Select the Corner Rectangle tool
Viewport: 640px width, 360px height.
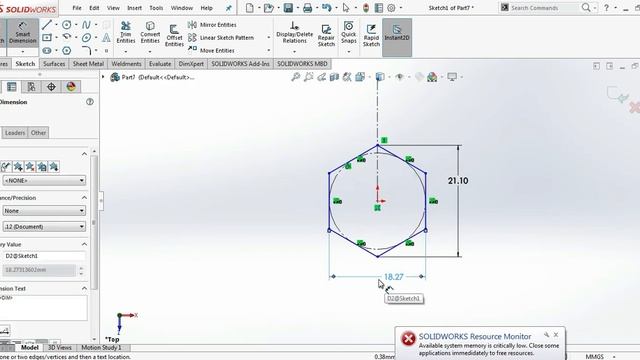point(47,38)
